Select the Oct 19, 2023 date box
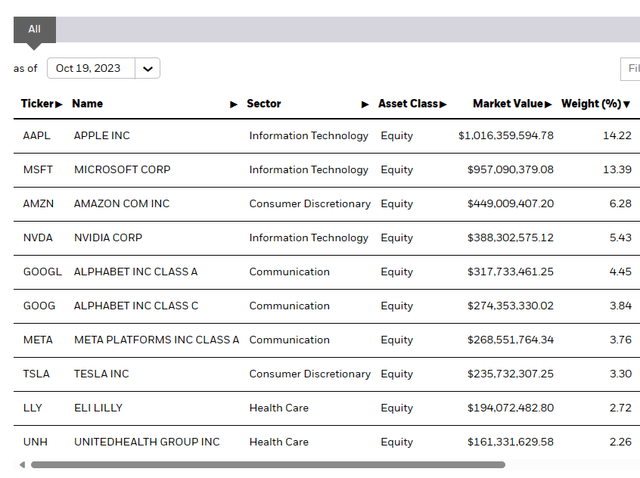Image resolution: width=640 pixels, height=478 pixels. click(x=89, y=69)
